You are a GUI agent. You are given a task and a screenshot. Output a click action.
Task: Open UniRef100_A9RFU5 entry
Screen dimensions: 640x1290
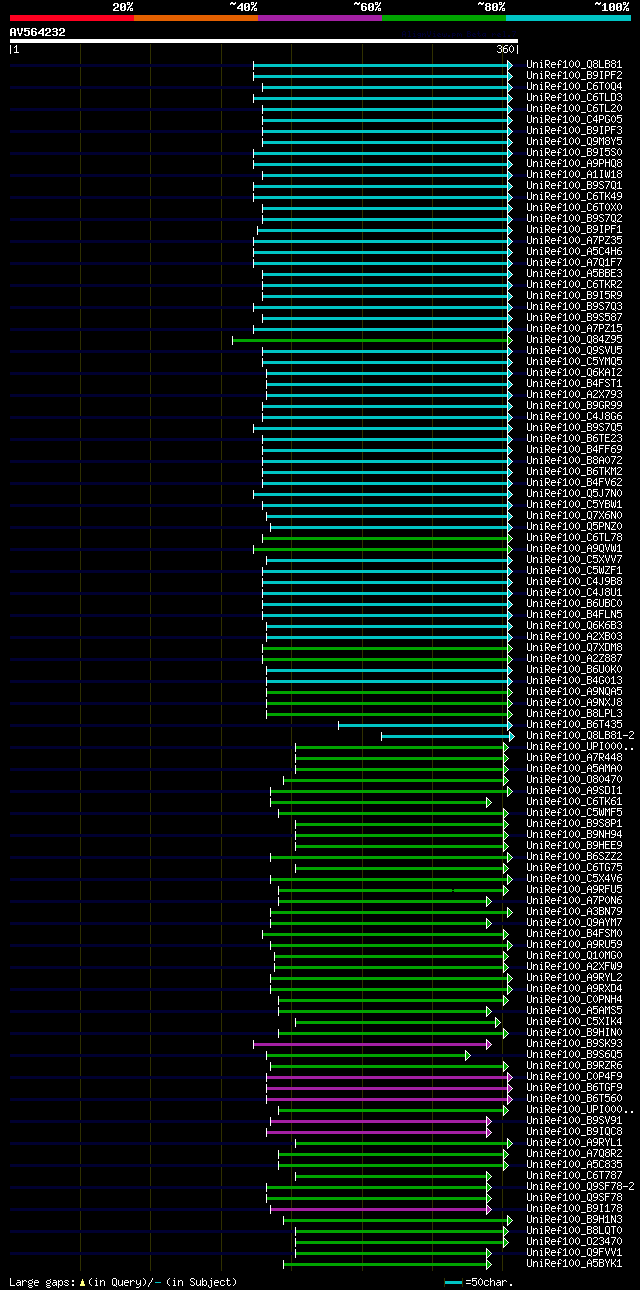pos(574,890)
